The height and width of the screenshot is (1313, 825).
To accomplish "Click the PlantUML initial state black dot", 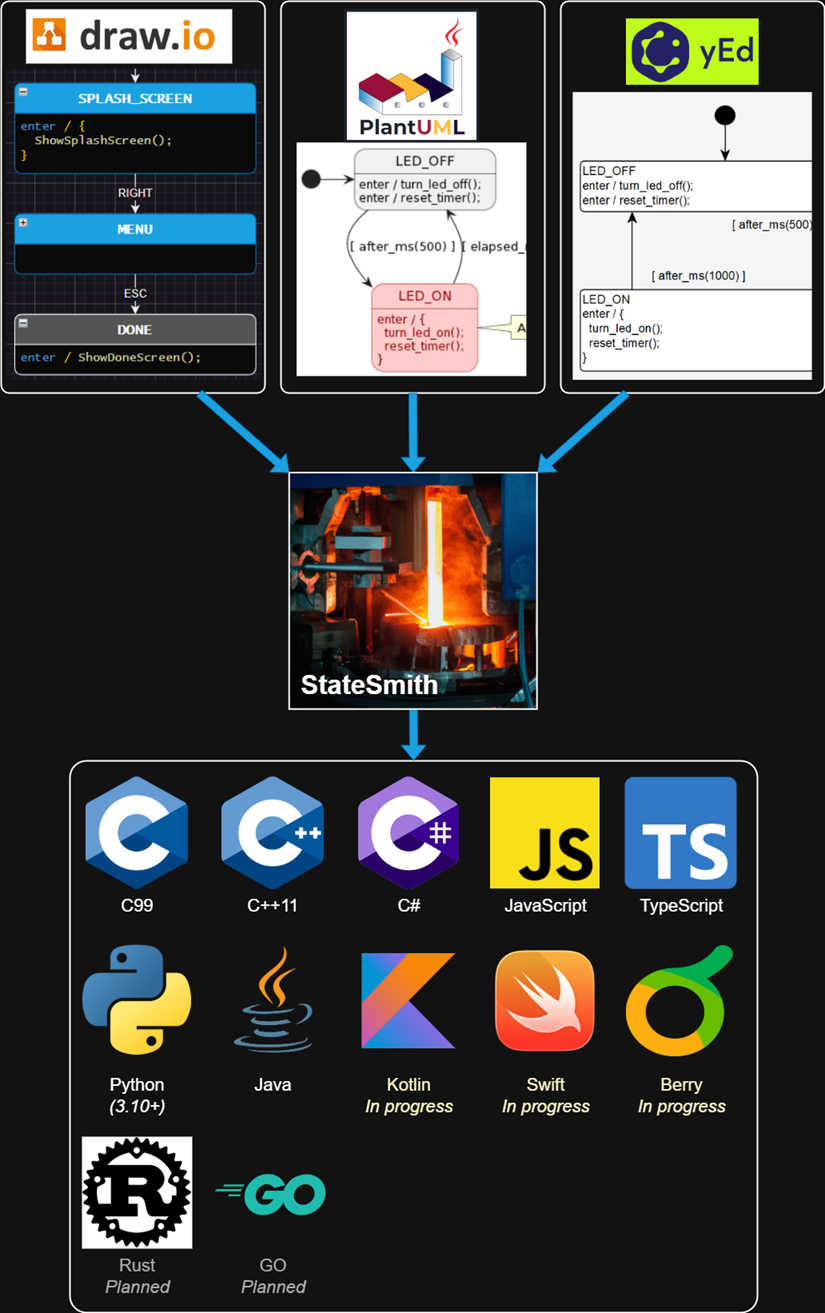I will click(311, 179).
